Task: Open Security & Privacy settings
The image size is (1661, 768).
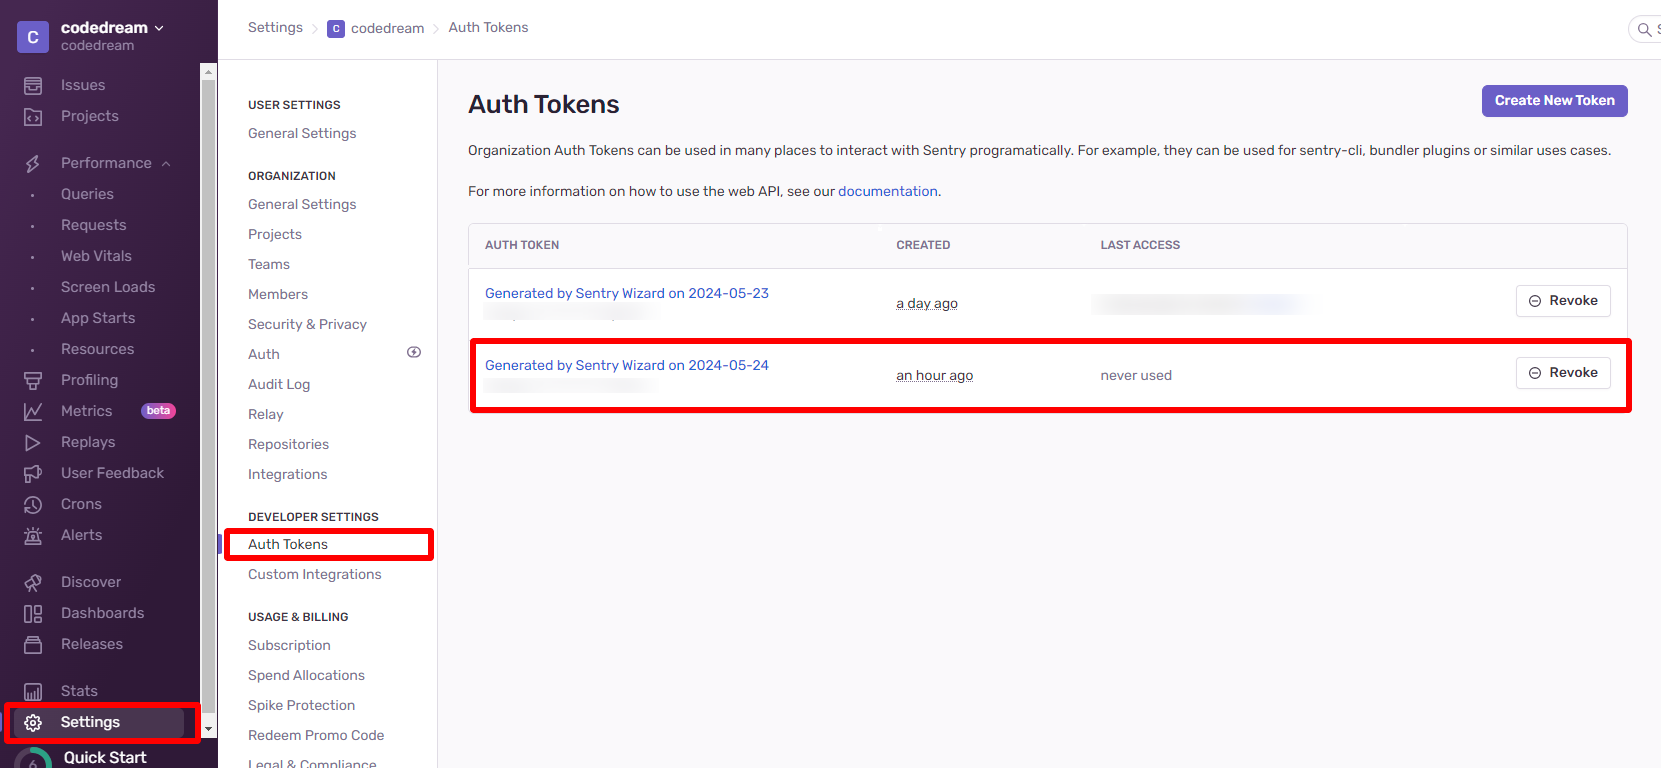Action: coord(307,324)
